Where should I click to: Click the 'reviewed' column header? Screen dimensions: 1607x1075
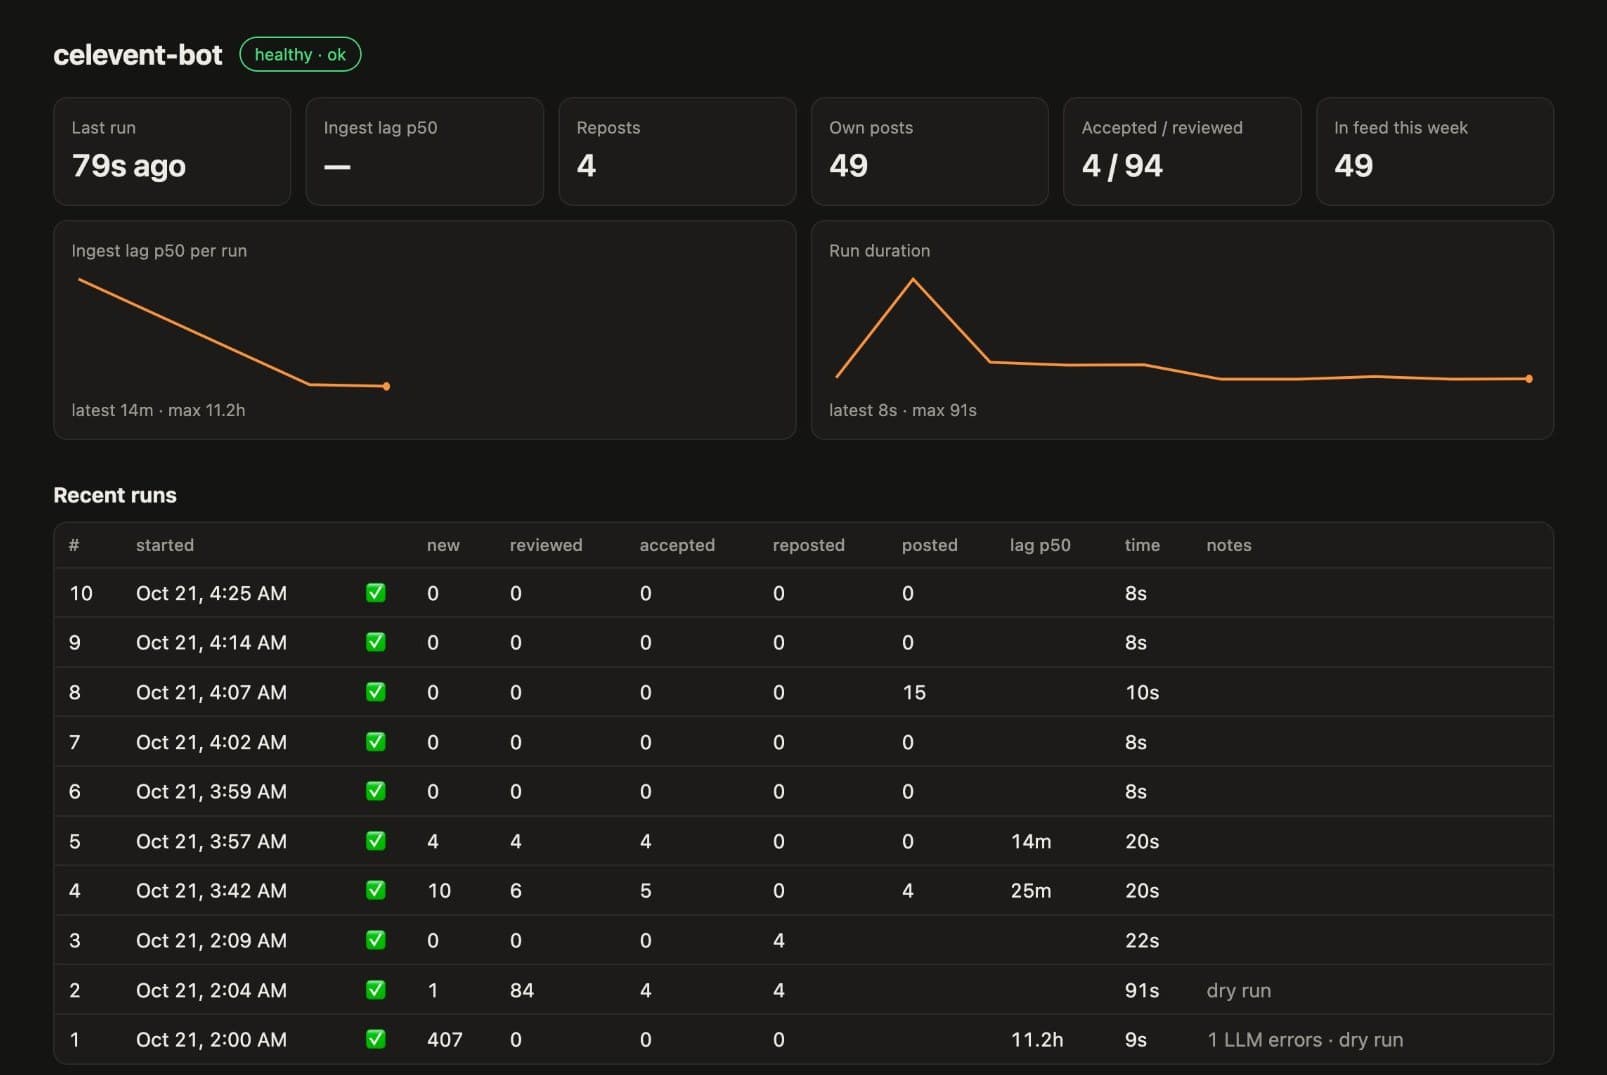[x=546, y=545]
